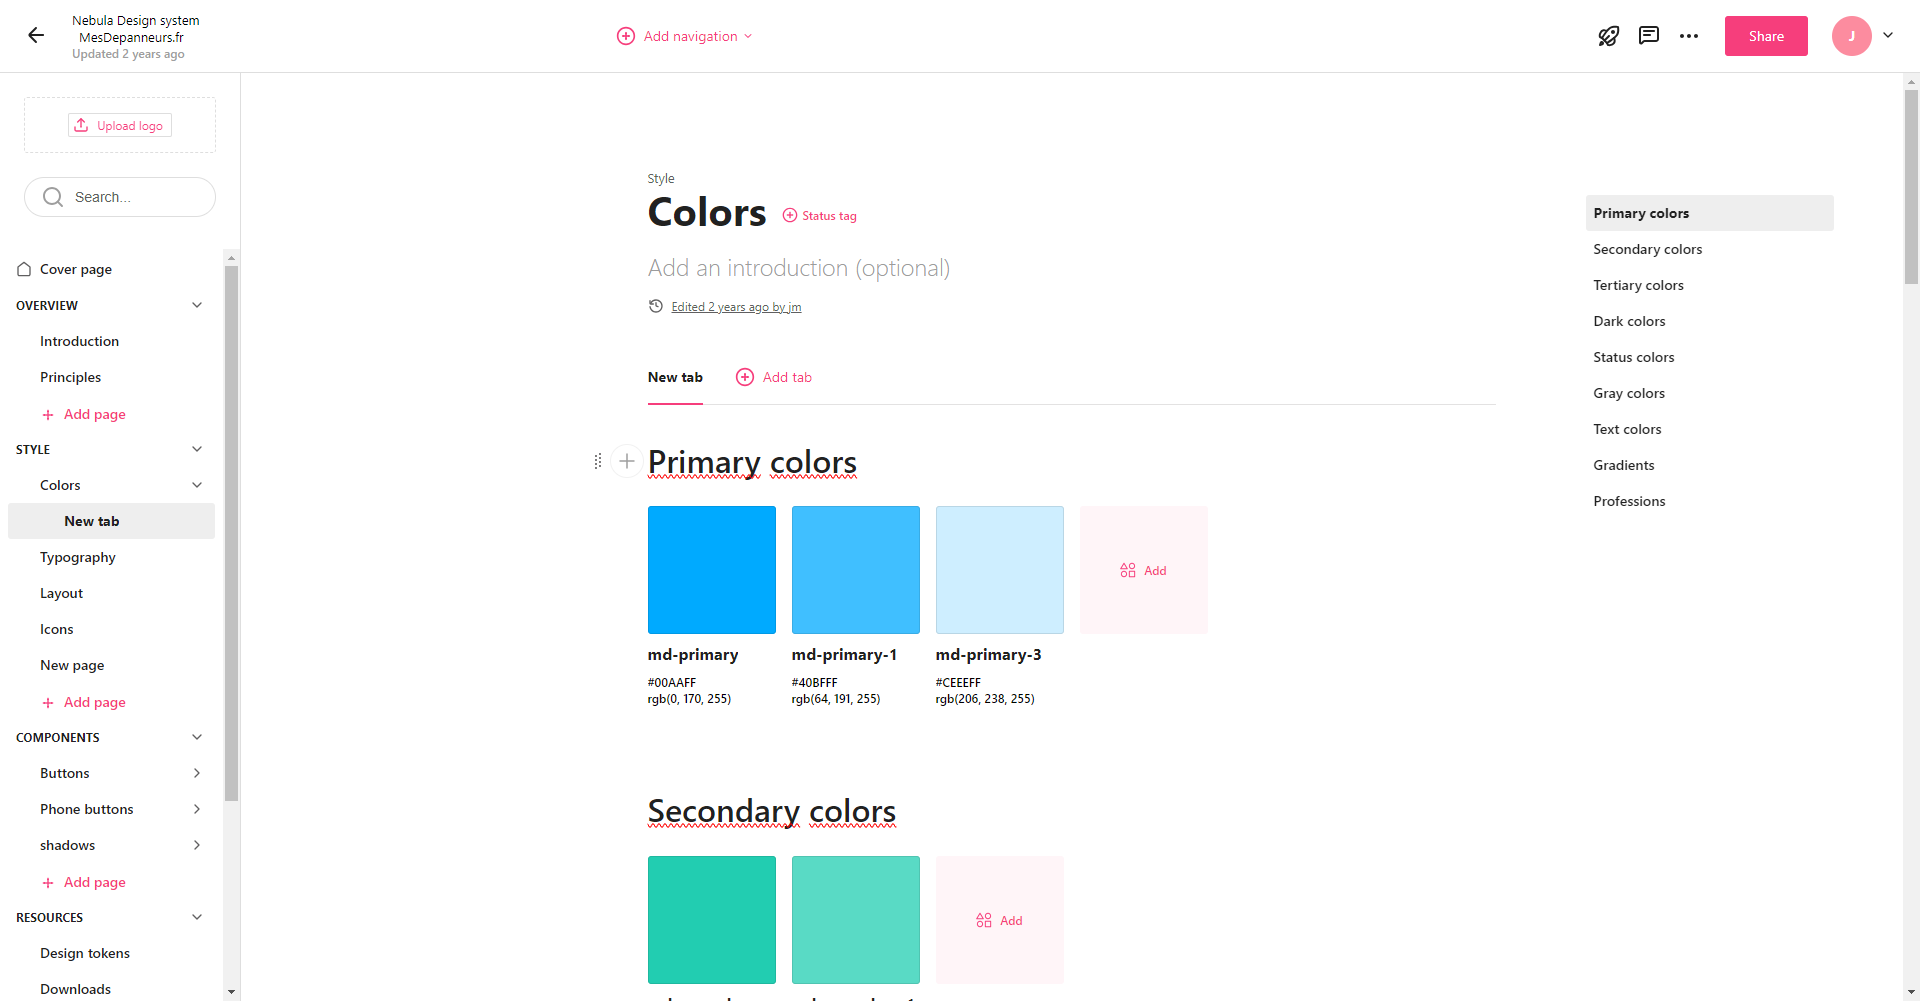Select the Typography page in sidebar

pyautogui.click(x=78, y=557)
